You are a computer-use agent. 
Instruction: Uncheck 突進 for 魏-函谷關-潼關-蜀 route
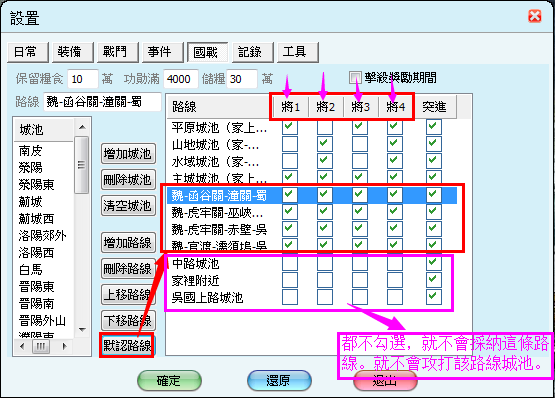click(x=434, y=195)
